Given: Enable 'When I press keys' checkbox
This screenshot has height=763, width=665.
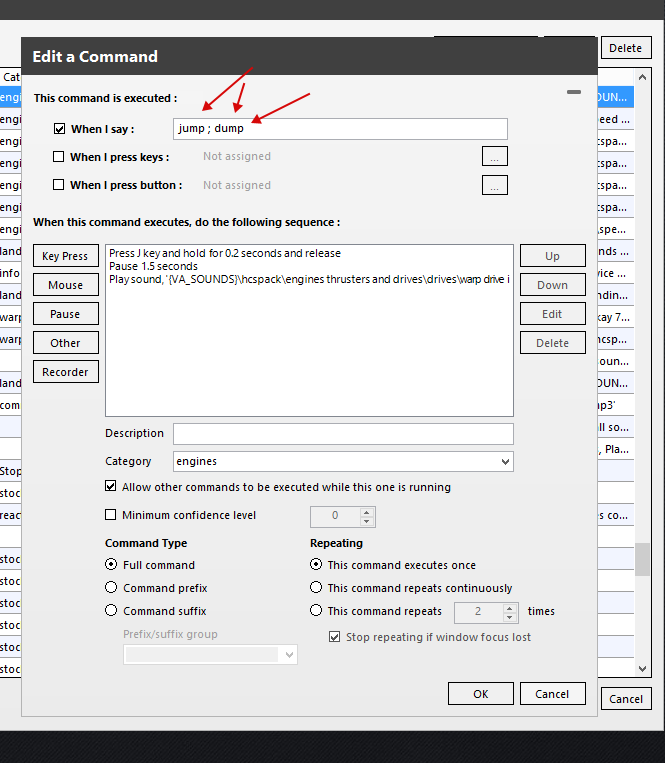Looking at the screenshot, I should point(59,157).
